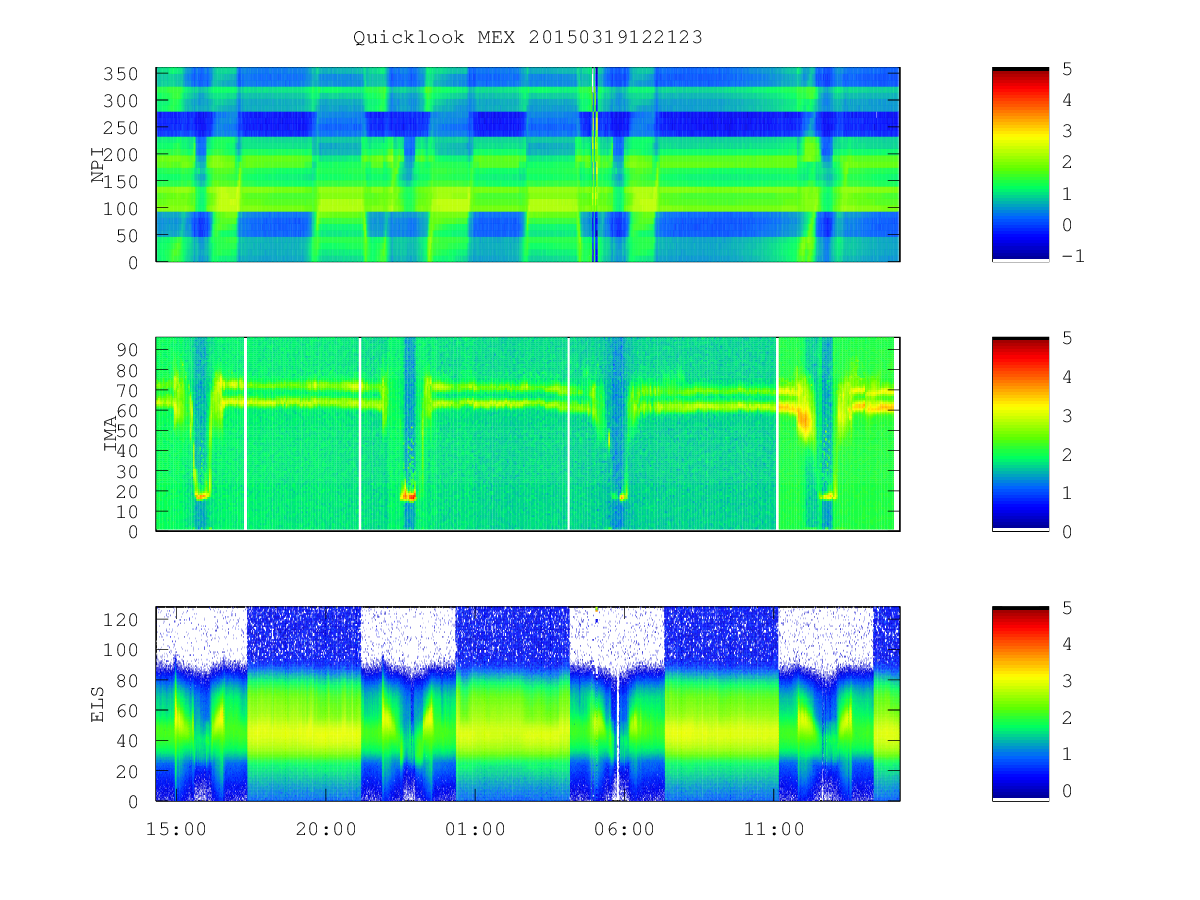
Task: Select the IMA axis label
Action: (x=111, y=435)
